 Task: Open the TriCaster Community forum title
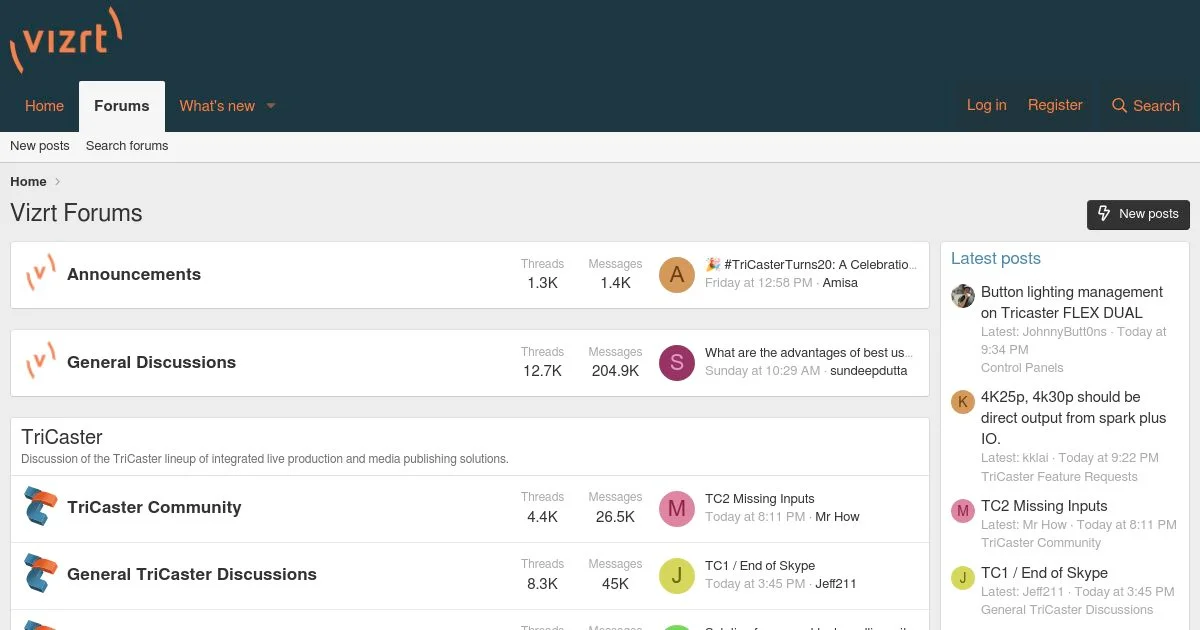tap(154, 507)
